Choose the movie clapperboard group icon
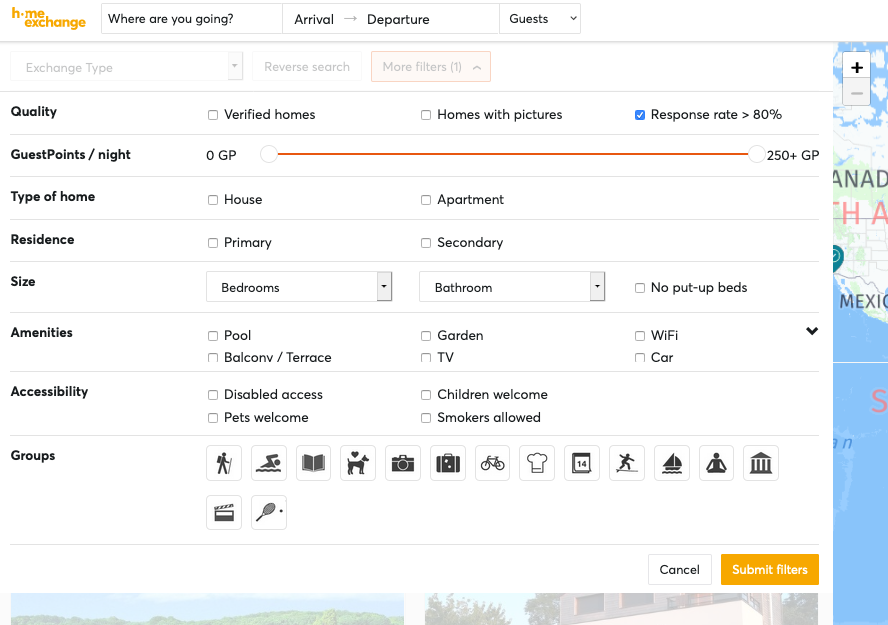 (224, 512)
